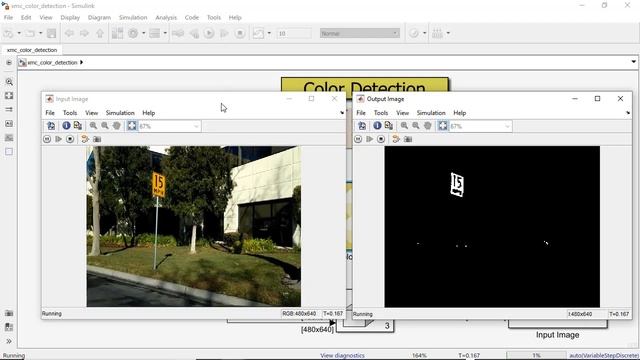
Task: Click the Build Model icon
Action: click(437, 33)
